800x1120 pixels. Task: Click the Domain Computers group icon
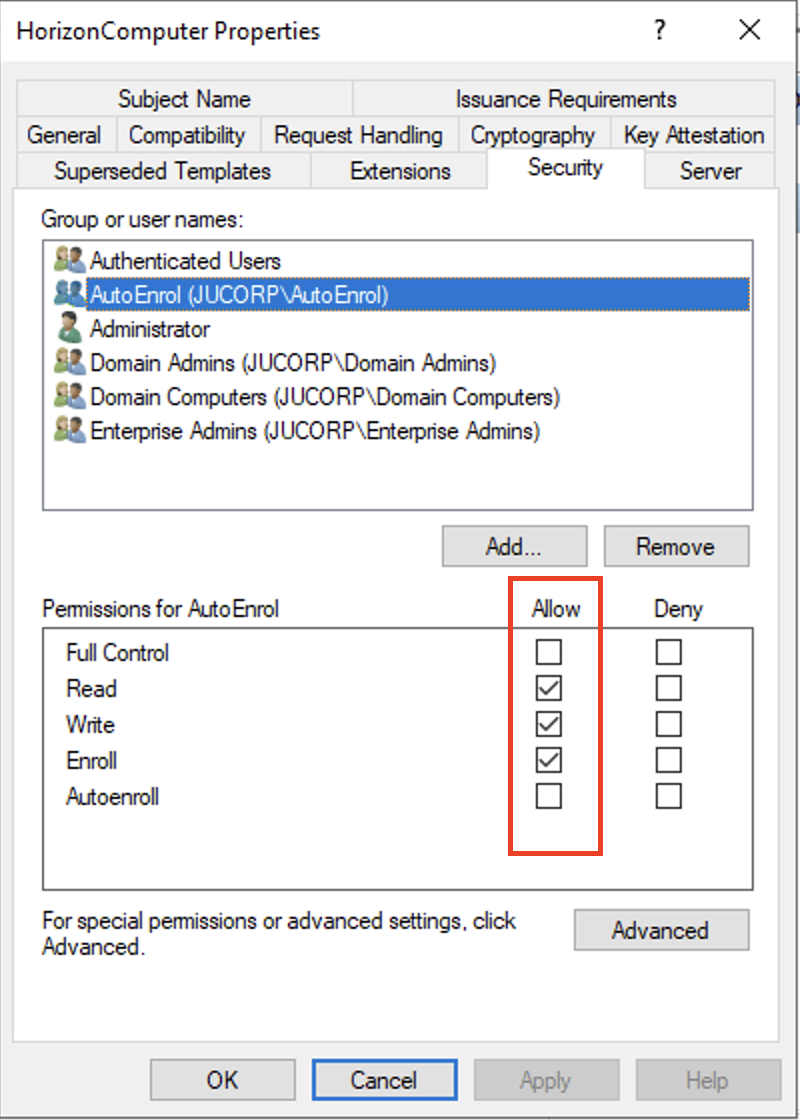(x=70, y=397)
